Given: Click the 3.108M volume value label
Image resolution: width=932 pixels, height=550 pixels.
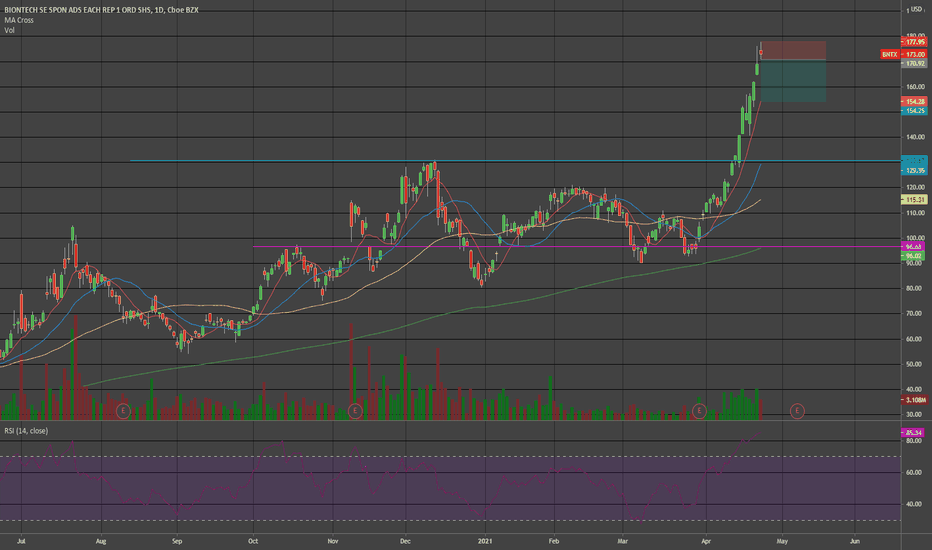Looking at the screenshot, I should point(914,400).
